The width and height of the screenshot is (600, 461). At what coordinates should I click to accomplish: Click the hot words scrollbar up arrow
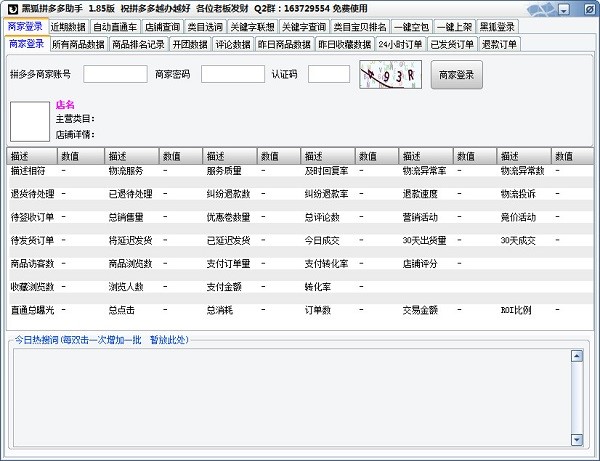pos(576,355)
